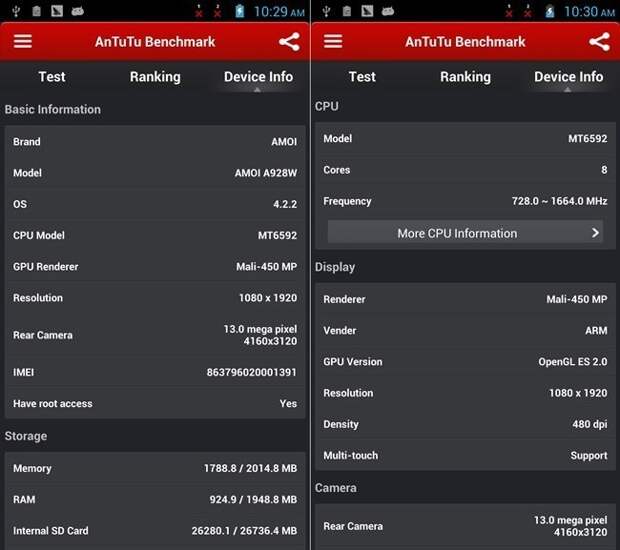Open Ranking tab on the CPU screen
This screenshot has width=620, height=550.
465,77
